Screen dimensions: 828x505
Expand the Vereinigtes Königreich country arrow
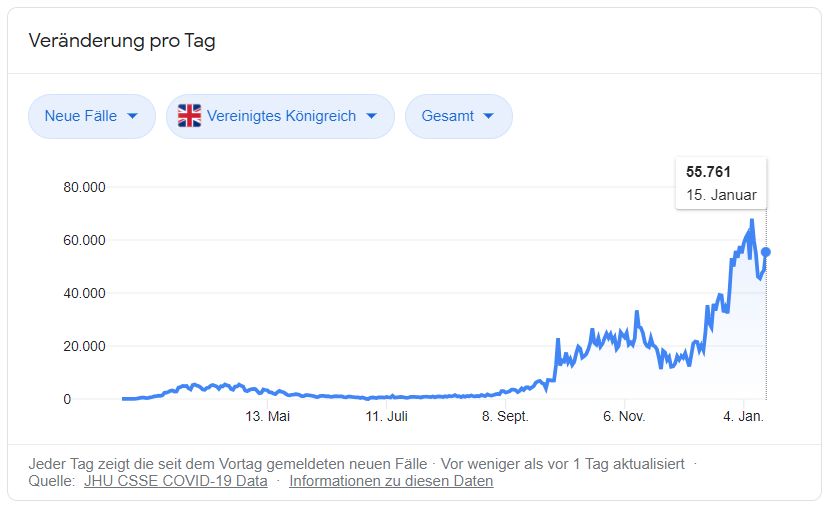[372, 116]
